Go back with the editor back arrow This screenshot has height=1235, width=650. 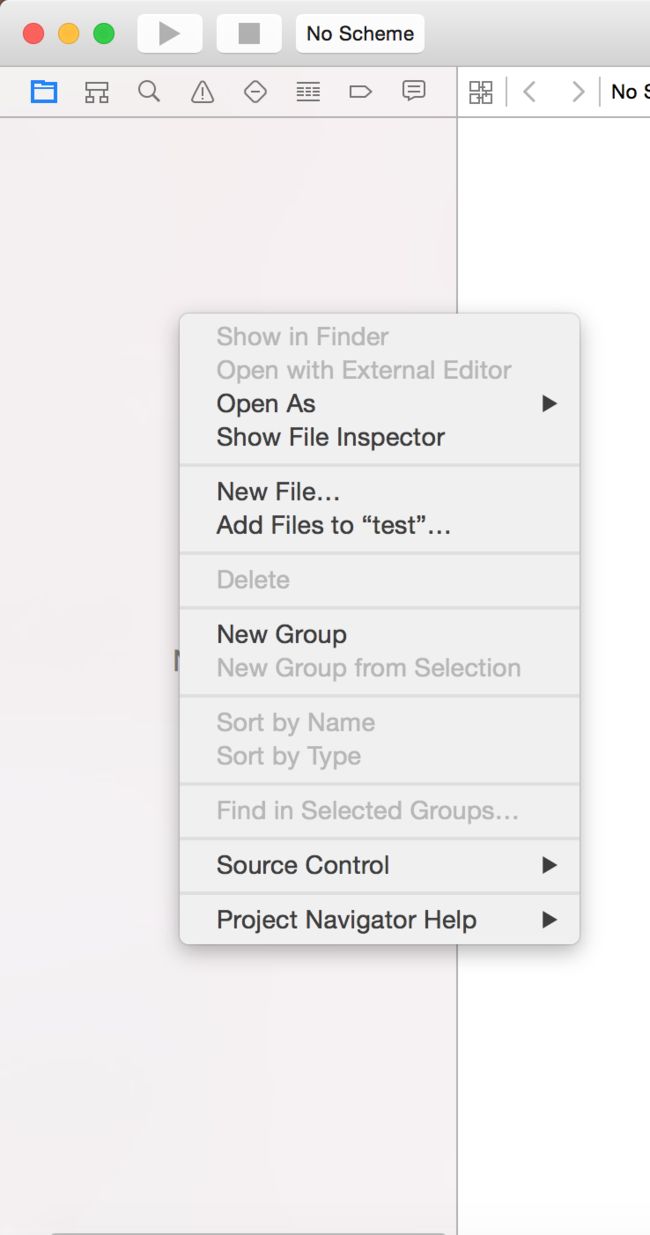point(530,92)
